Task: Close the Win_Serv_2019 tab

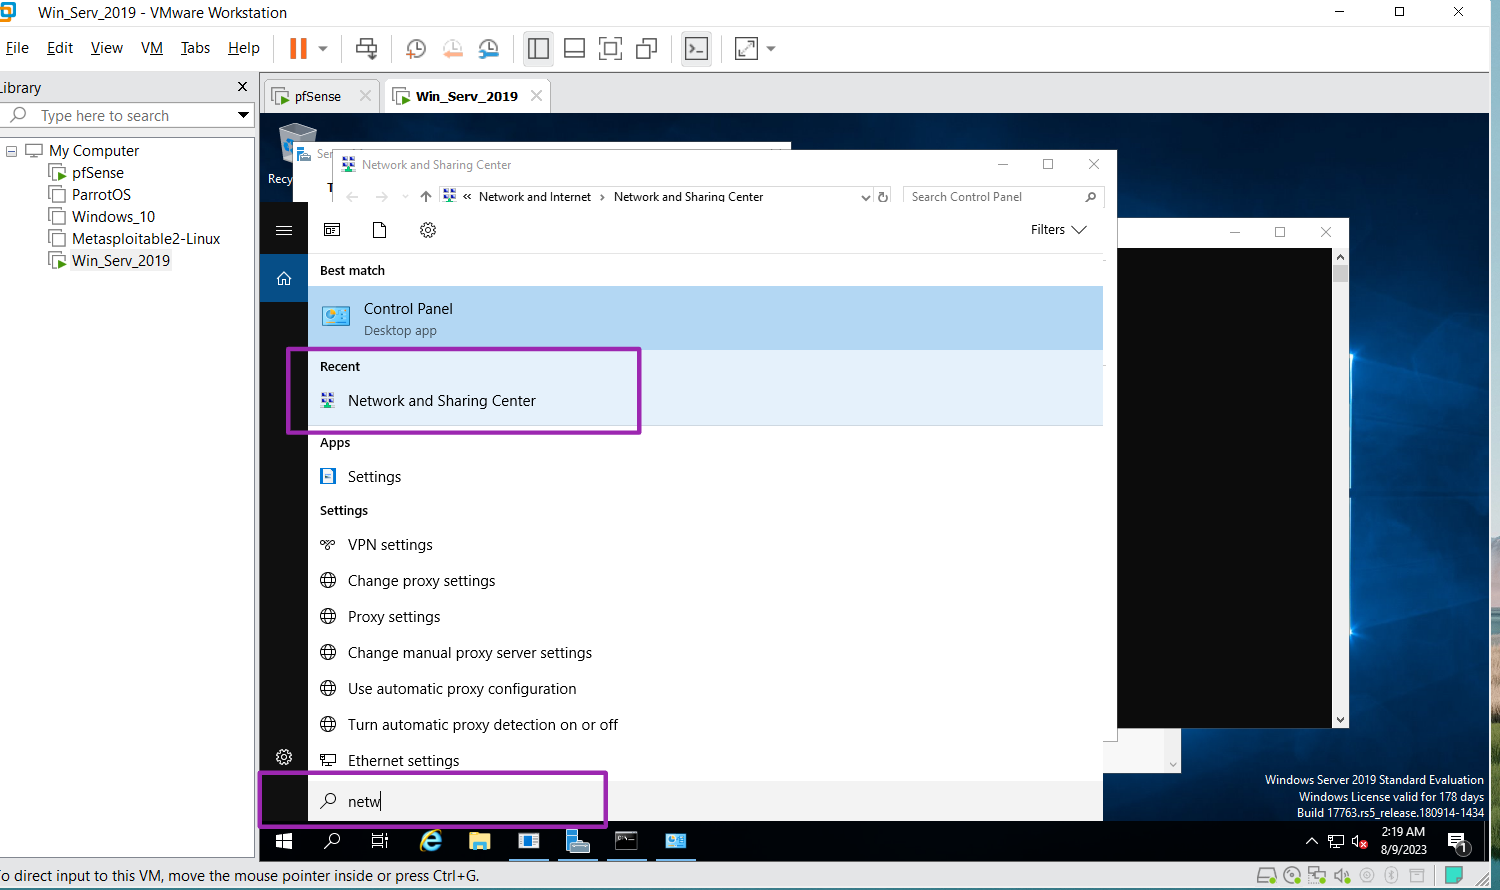Action: coord(536,96)
